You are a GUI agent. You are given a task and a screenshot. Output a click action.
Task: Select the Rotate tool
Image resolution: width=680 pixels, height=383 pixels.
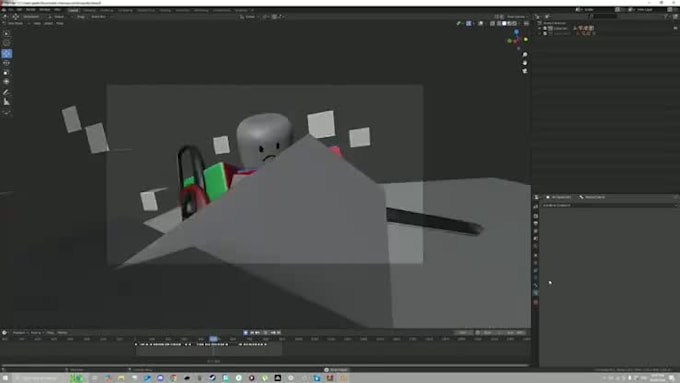pyautogui.click(x=7, y=63)
